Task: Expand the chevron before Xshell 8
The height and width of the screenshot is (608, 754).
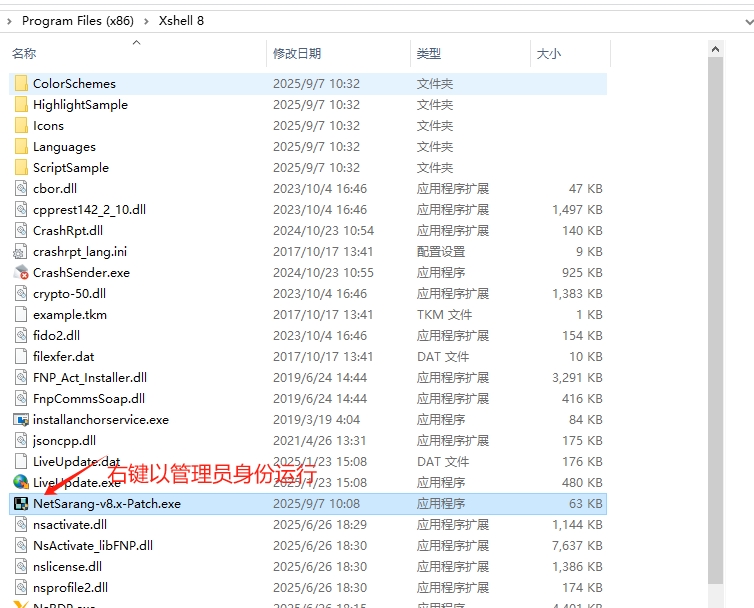Action: point(146,21)
